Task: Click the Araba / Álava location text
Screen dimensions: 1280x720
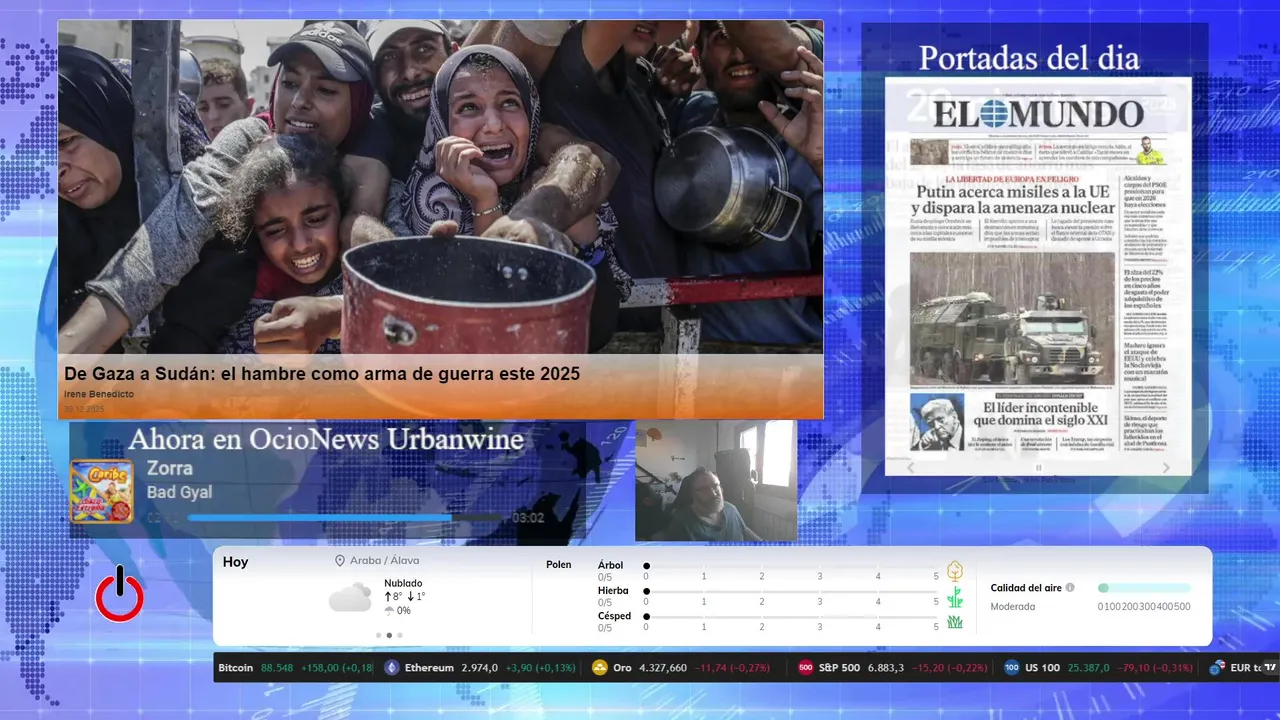Action: 384,561
